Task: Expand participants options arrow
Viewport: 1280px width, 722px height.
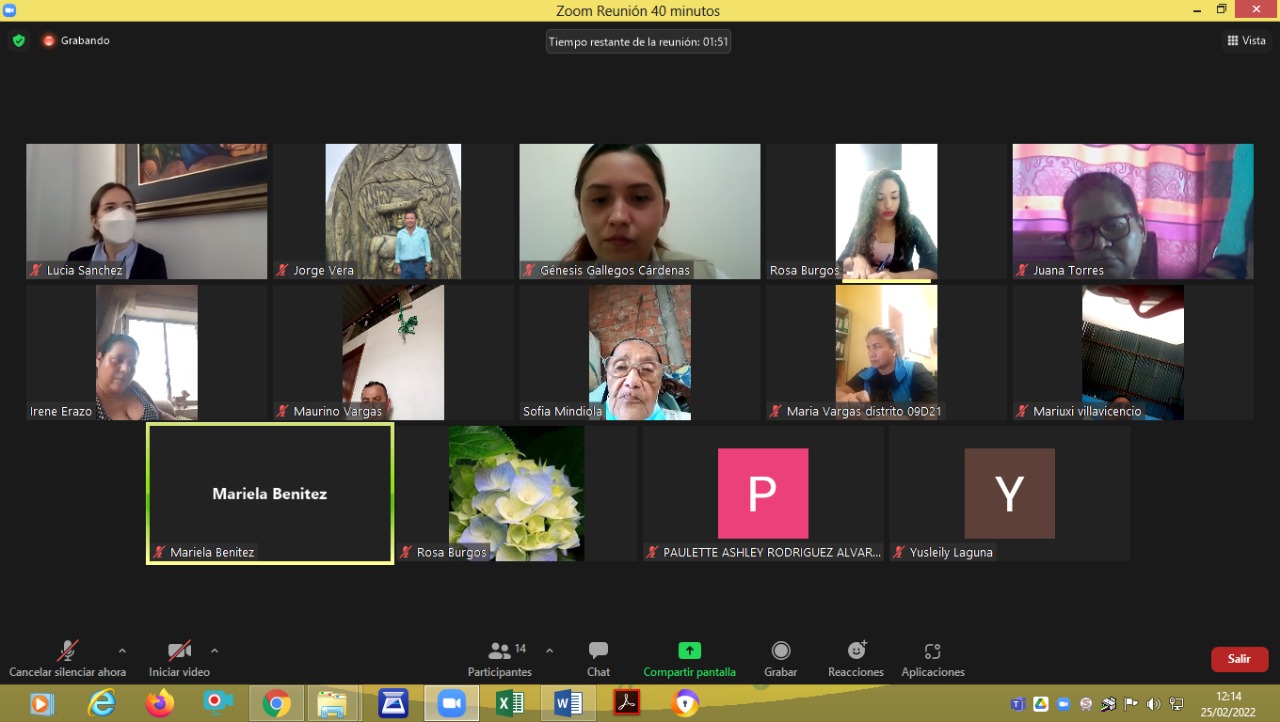Action: (x=549, y=650)
